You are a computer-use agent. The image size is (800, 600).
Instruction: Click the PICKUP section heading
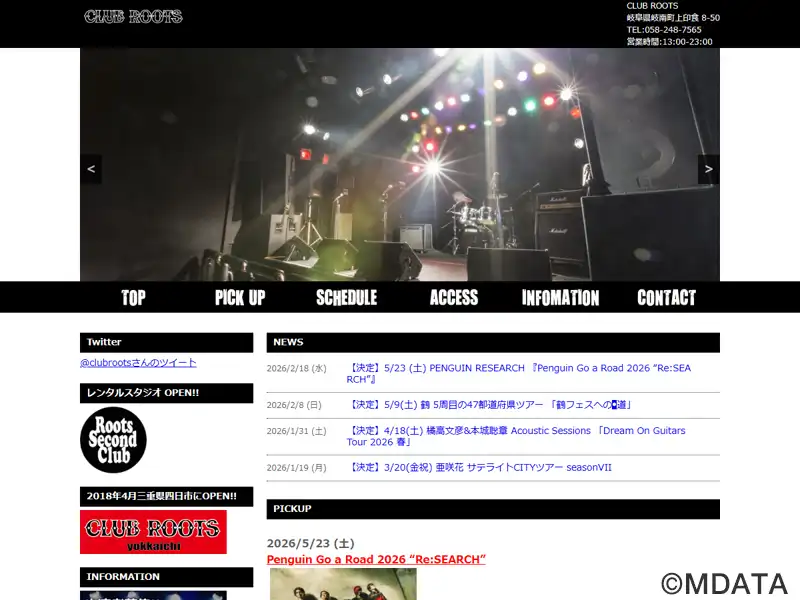[493, 509]
